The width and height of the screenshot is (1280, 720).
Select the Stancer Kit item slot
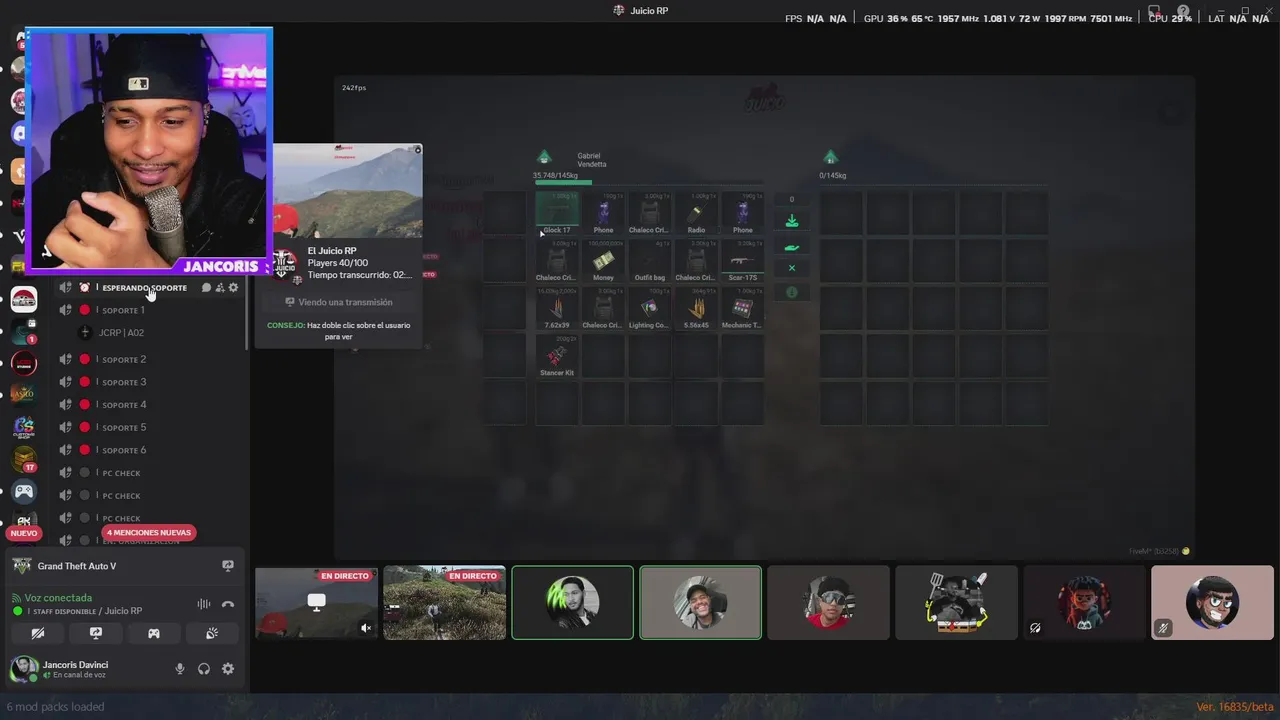[x=557, y=356]
